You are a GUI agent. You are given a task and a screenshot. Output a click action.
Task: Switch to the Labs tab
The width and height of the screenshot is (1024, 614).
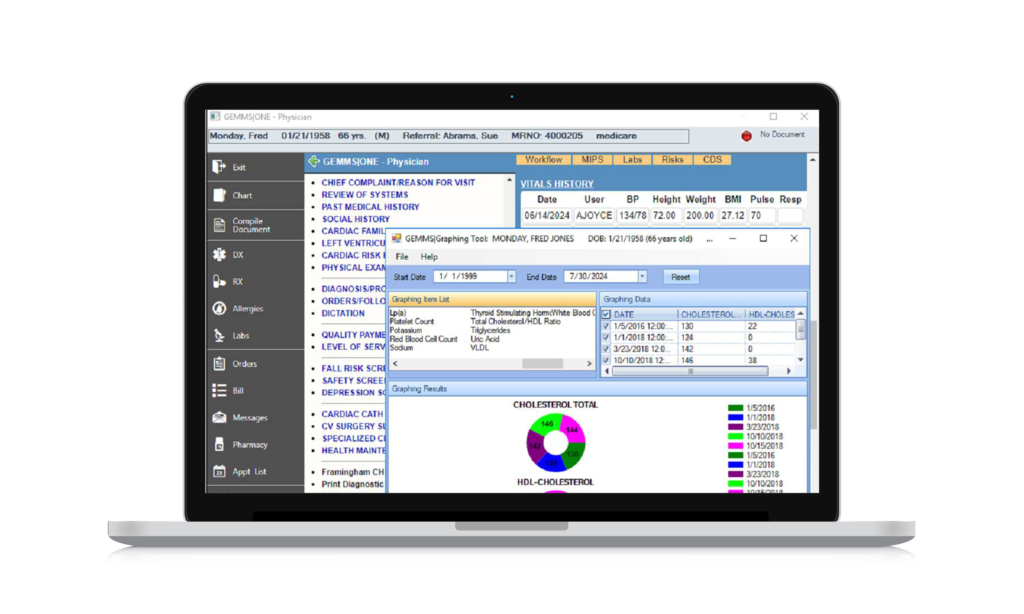pos(632,160)
